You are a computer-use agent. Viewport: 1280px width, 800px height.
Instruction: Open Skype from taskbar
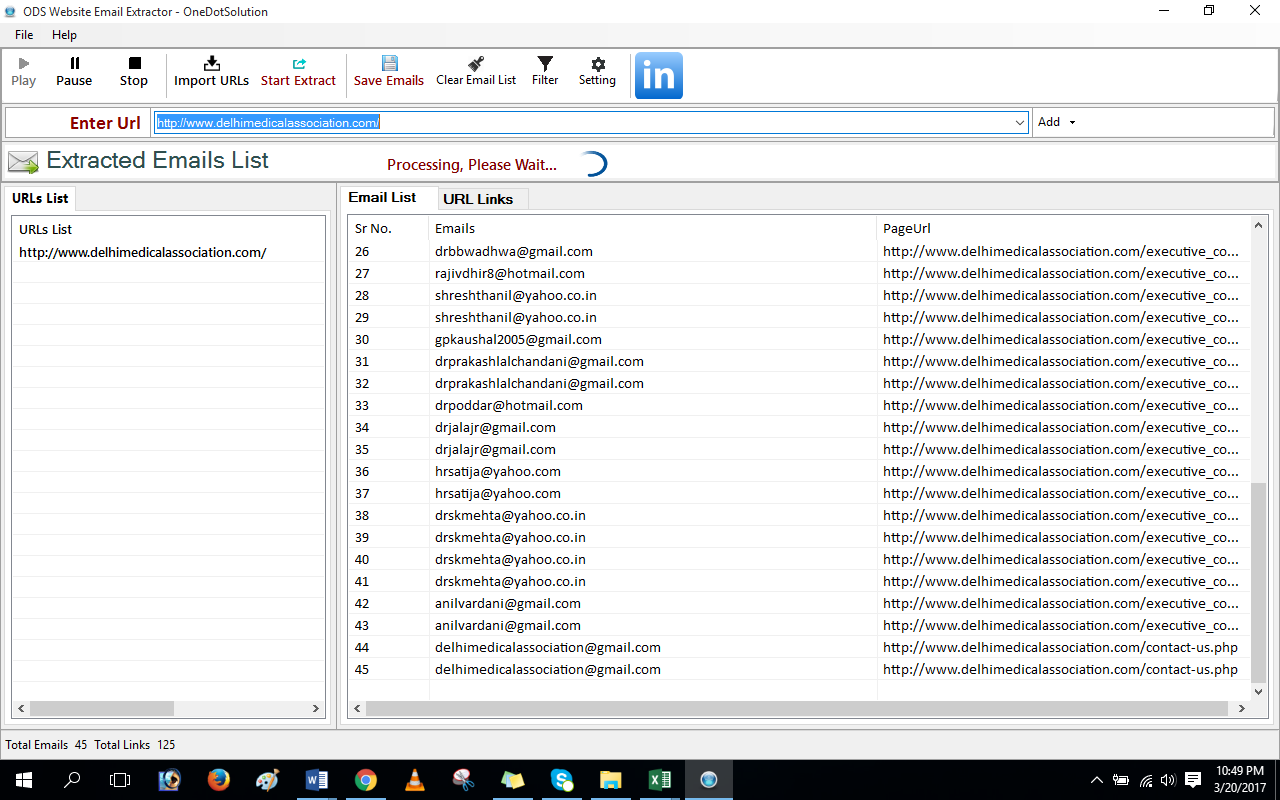pos(562,780)
